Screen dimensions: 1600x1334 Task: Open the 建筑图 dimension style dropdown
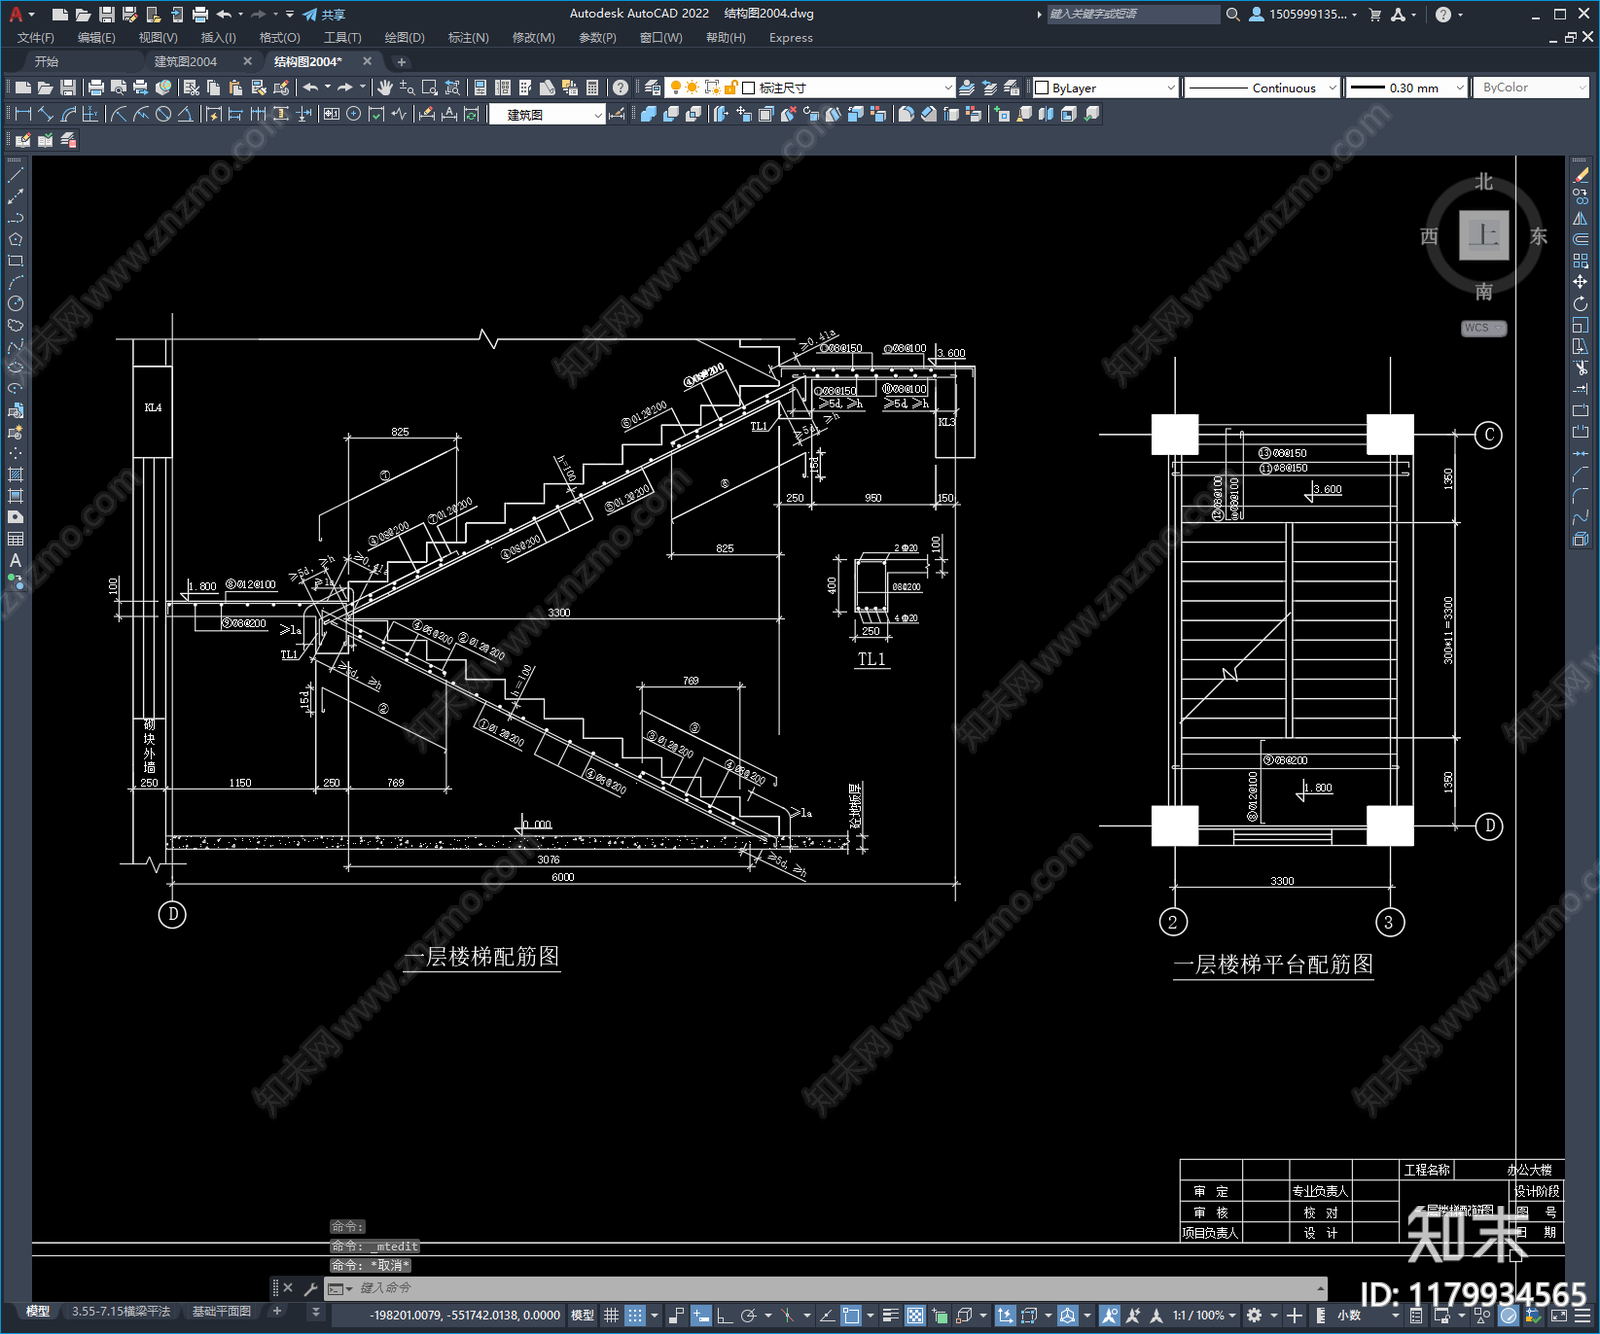[548, 115]
